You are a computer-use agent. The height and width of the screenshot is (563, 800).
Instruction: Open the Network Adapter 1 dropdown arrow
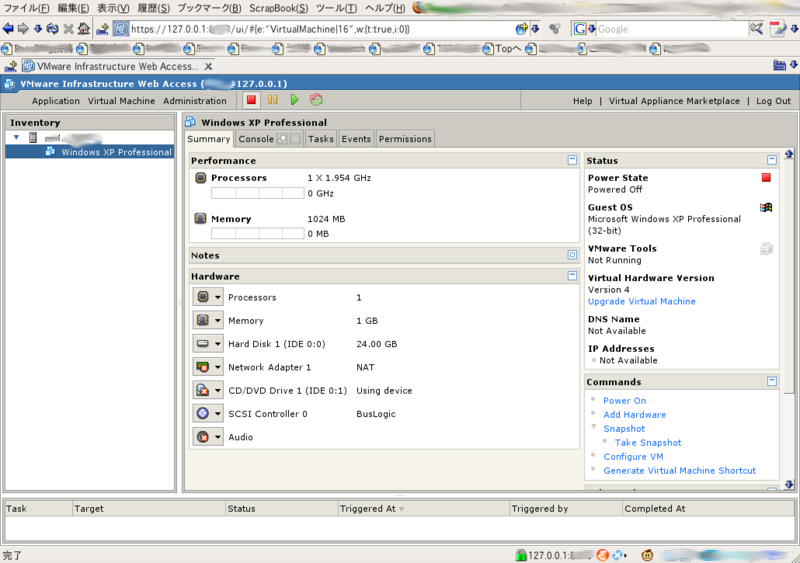click(218, 367)
